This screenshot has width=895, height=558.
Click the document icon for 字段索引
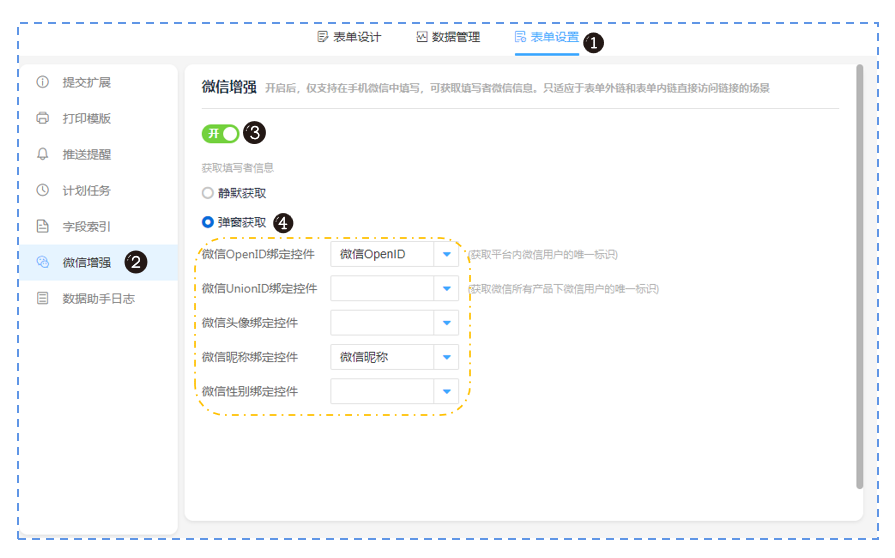(x=42, y=226)
